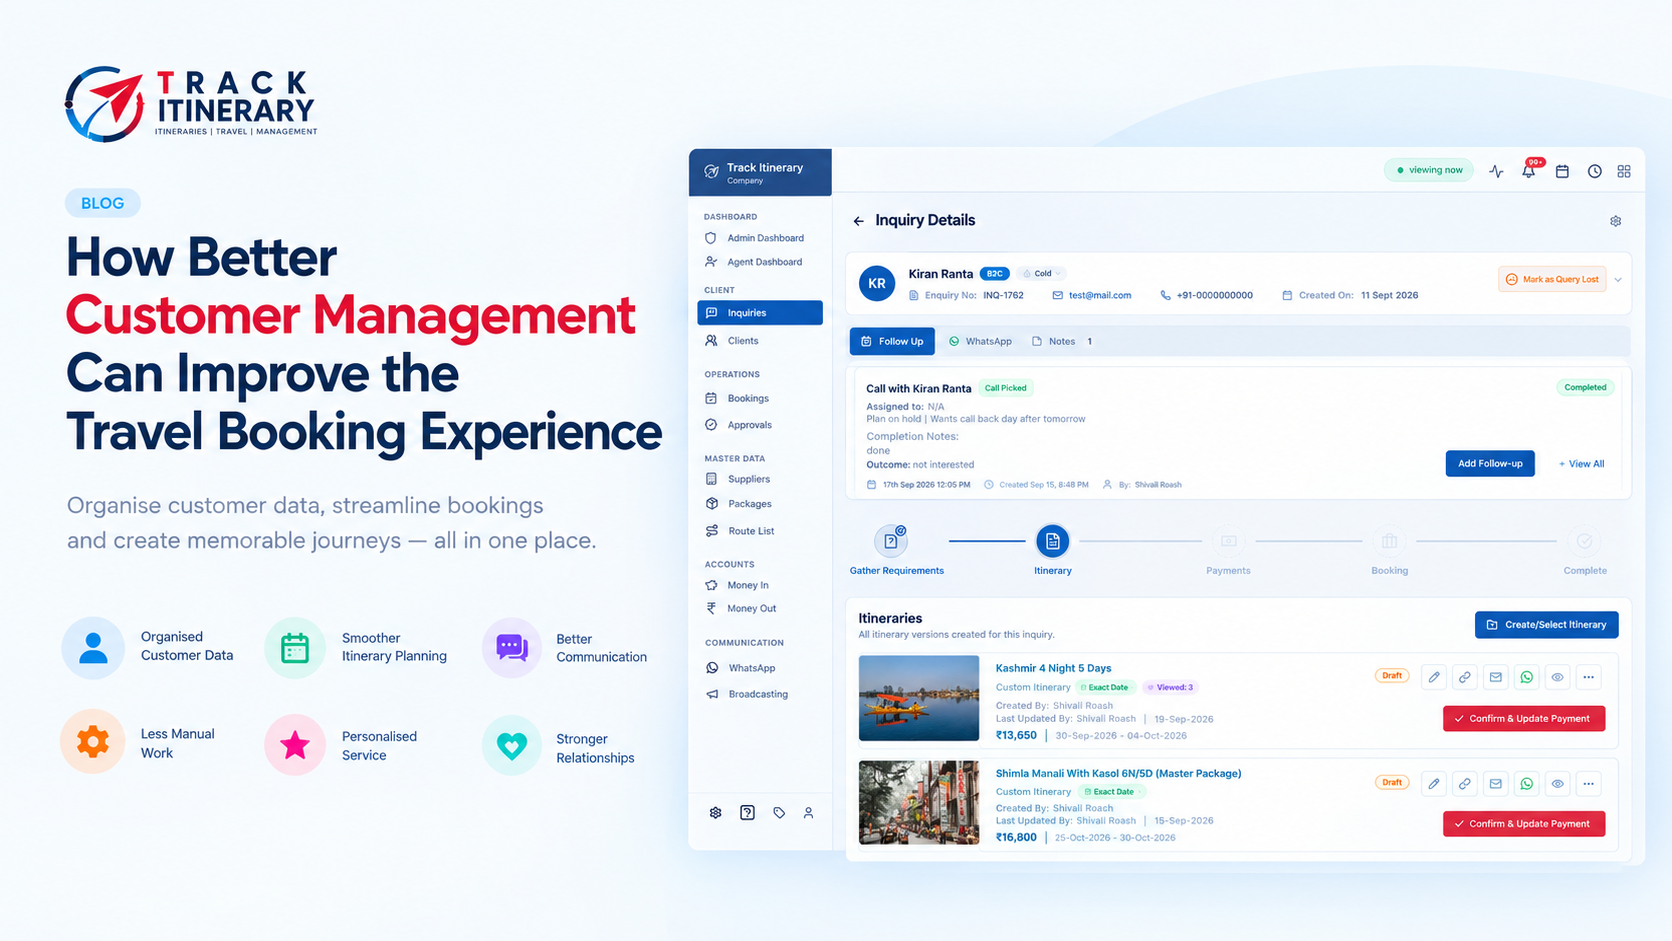Select the Booking stage icon
Image resolution: width=1672 pixels, height=941 pixels.
1389,541
